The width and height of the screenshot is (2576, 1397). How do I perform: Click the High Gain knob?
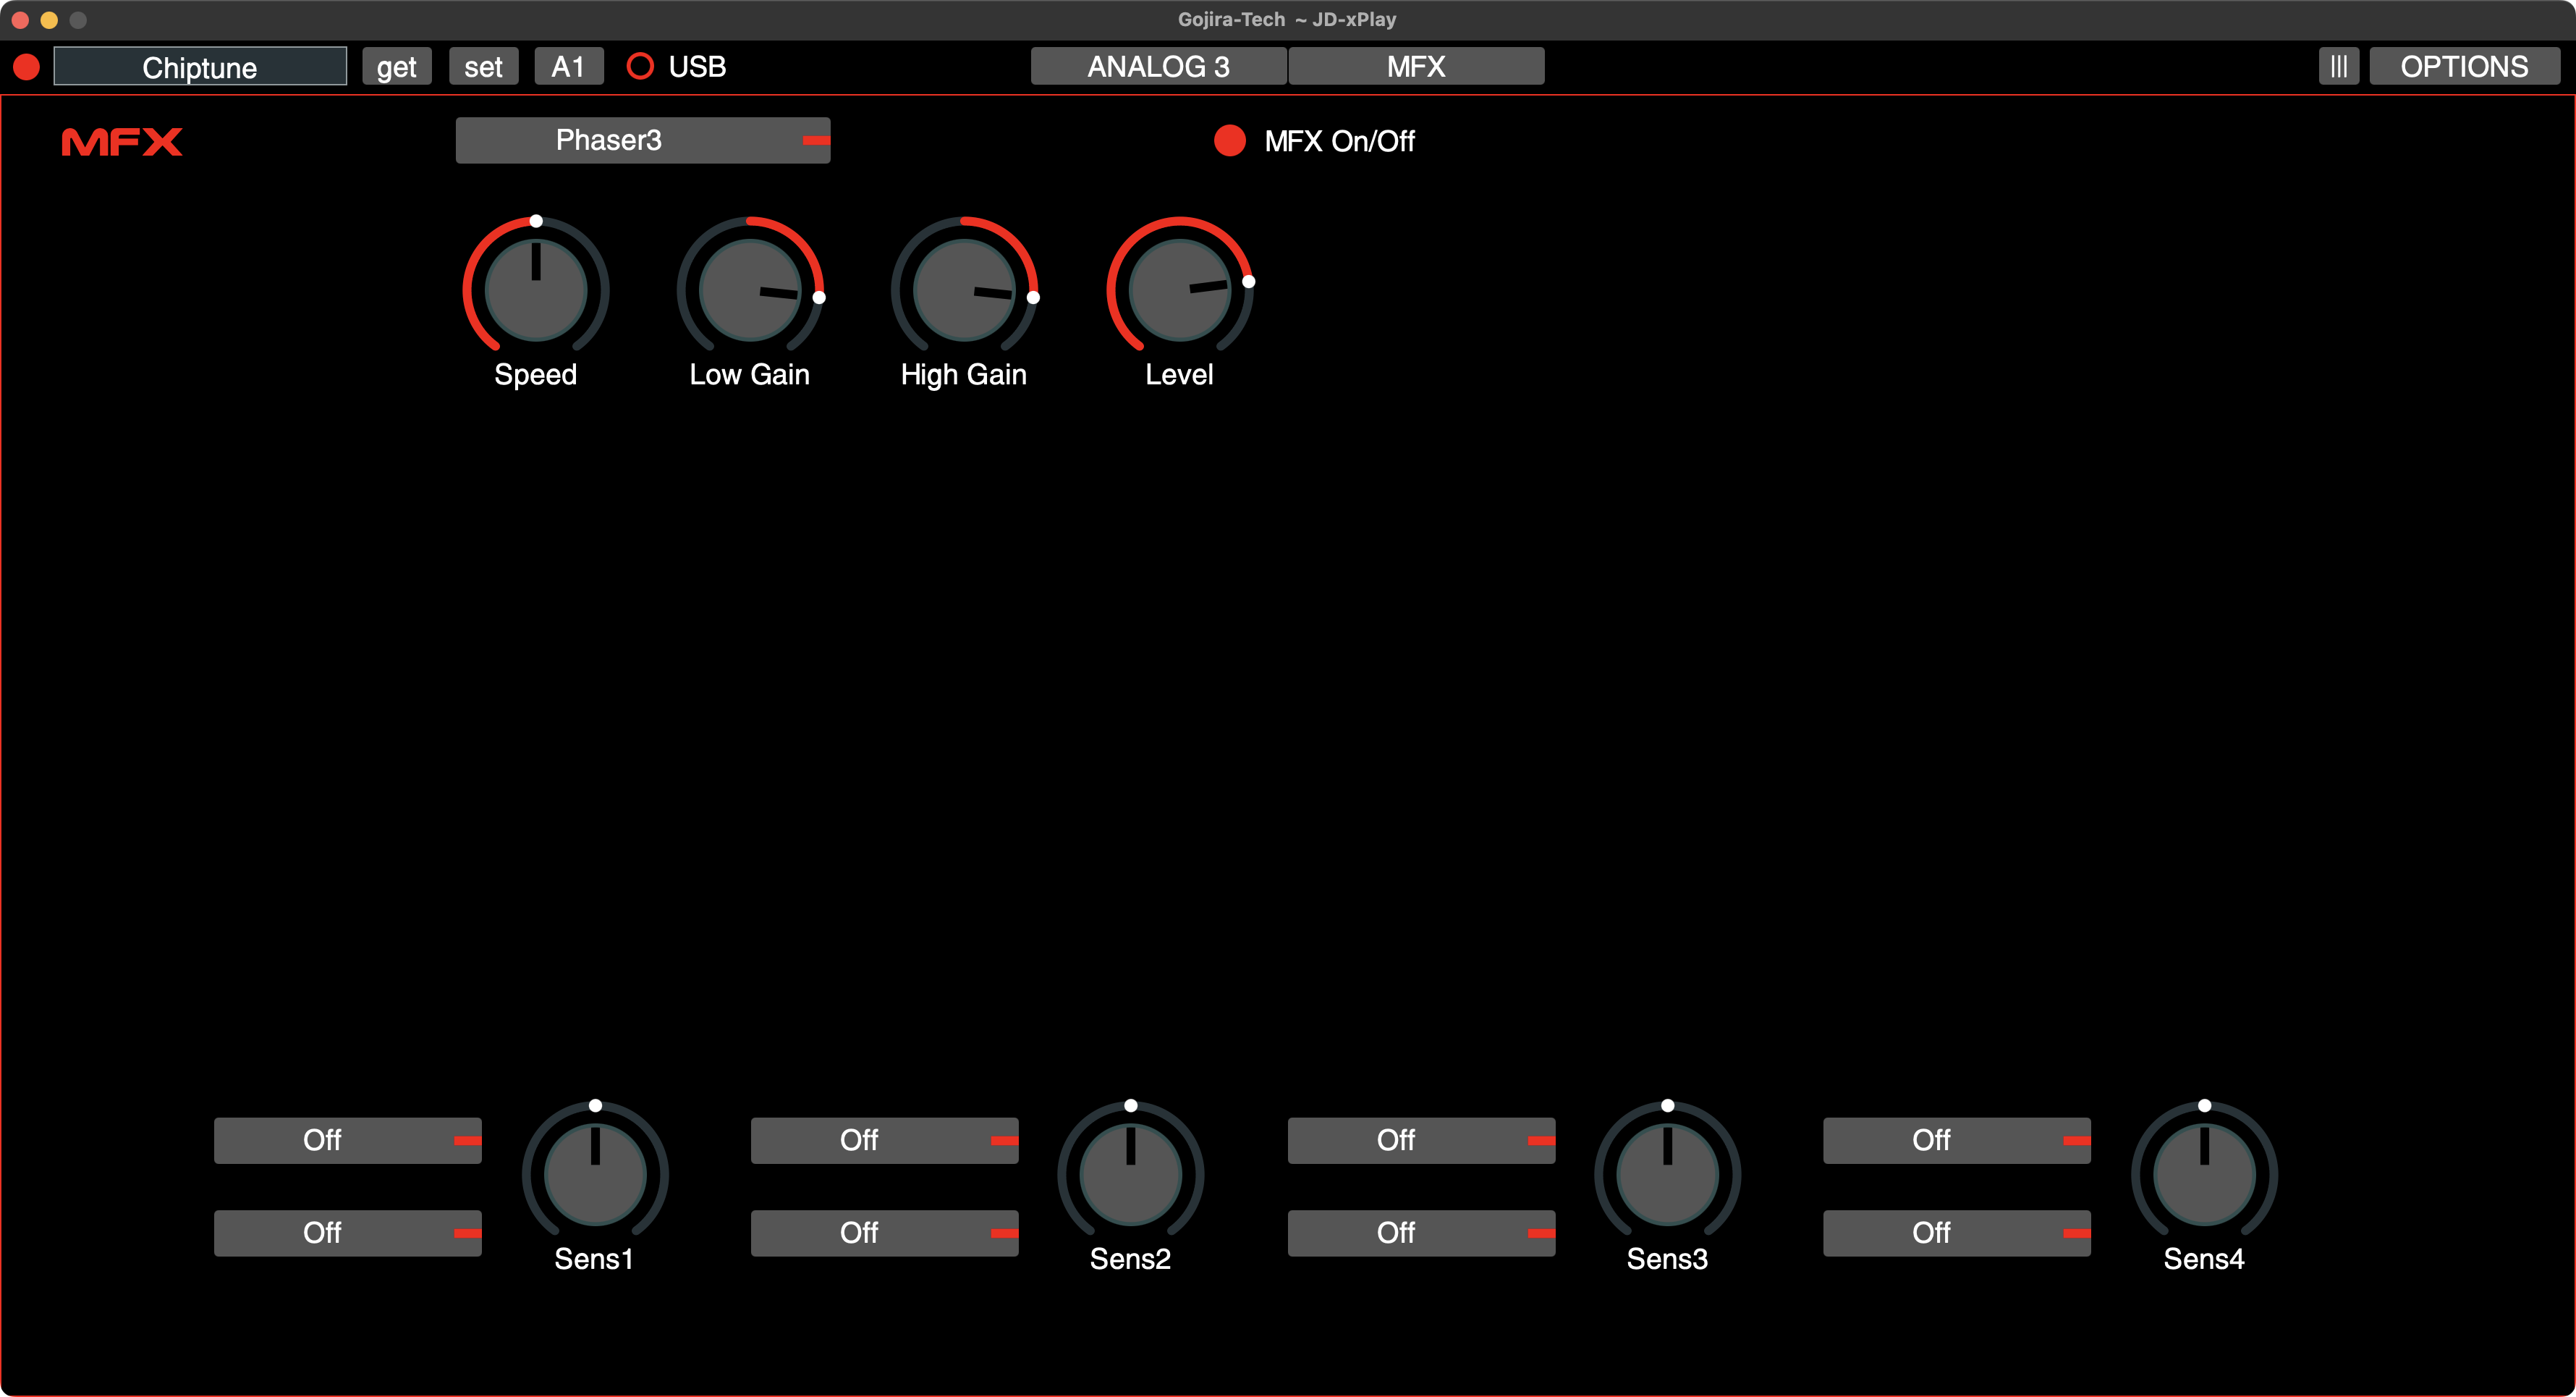tap(964, 290)
